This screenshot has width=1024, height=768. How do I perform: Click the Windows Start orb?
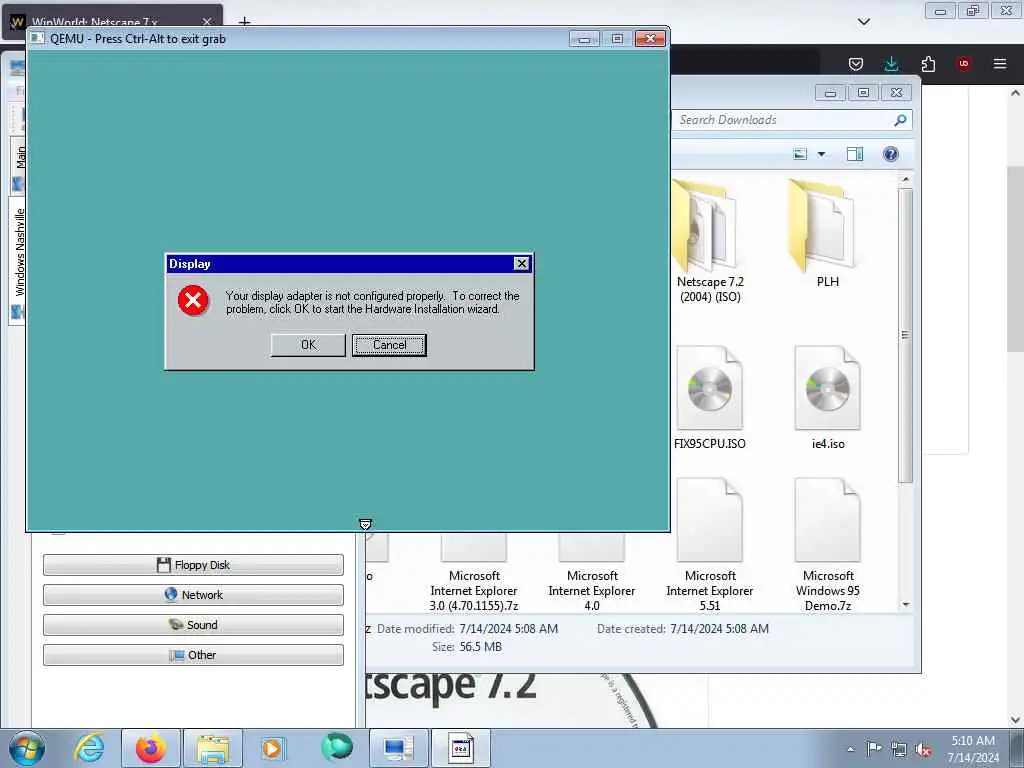pyautogui.click(x=27, y=748)
